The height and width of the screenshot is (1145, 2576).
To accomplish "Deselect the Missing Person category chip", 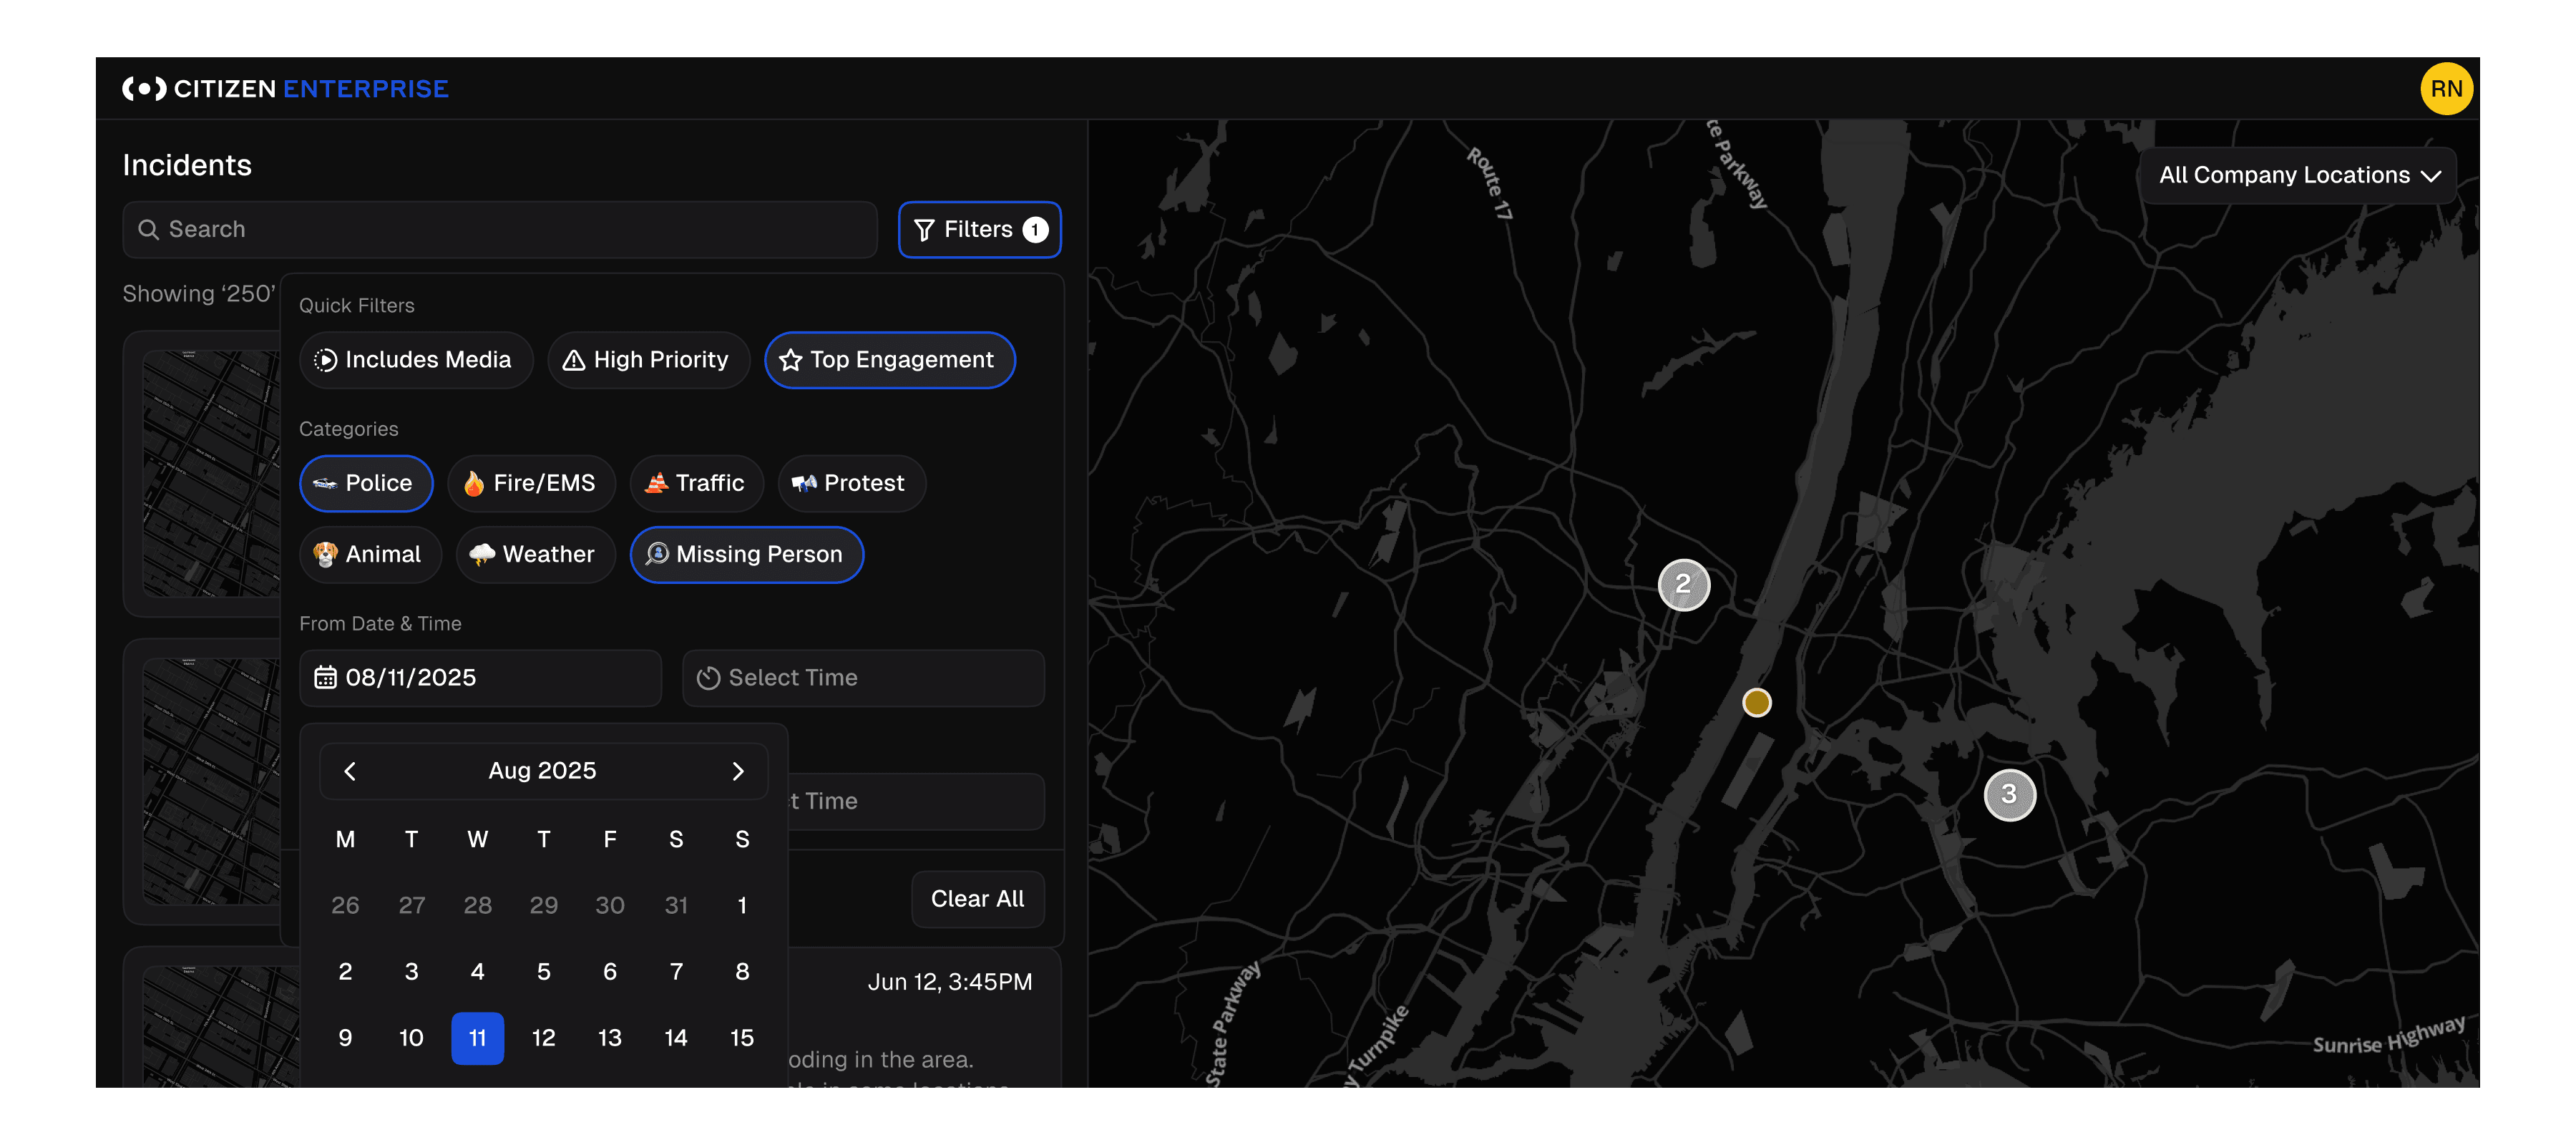I will pyautogui.click(x=746, y=555).
